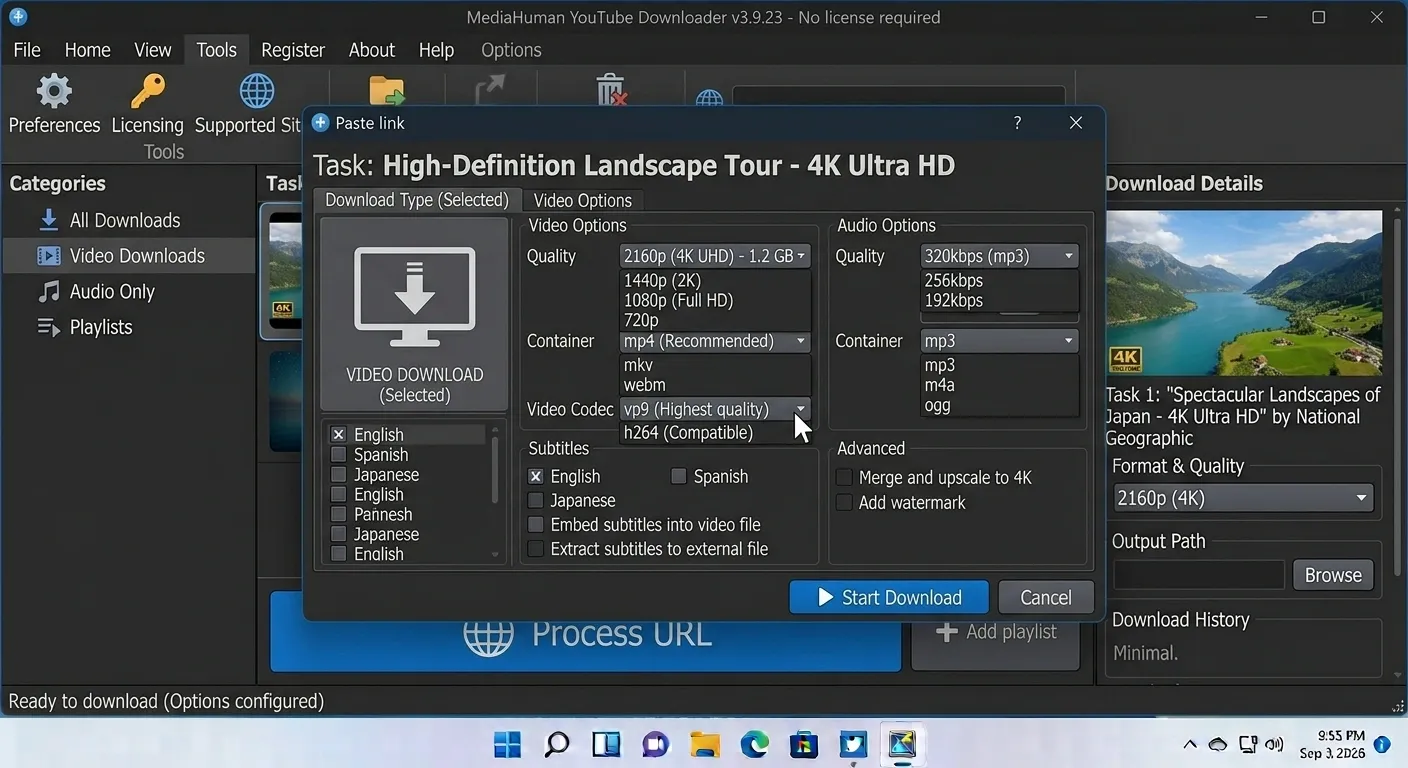
Task: Switch to Video Options tab
Action: click(x=583, y=200)
